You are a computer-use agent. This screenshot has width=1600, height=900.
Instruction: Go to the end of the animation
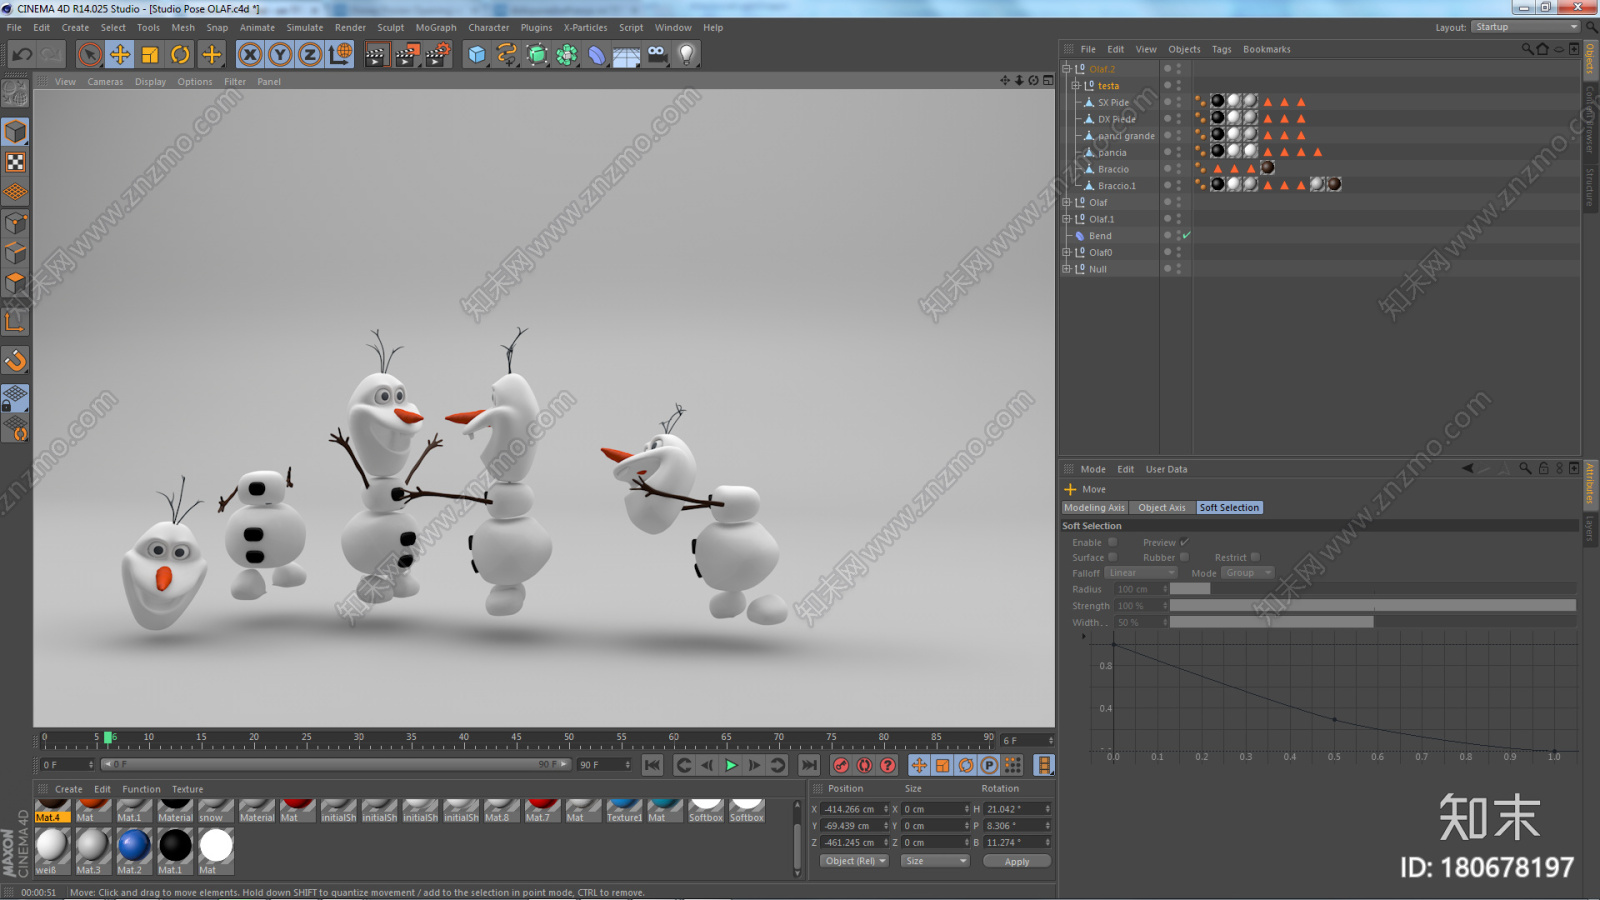809,765
